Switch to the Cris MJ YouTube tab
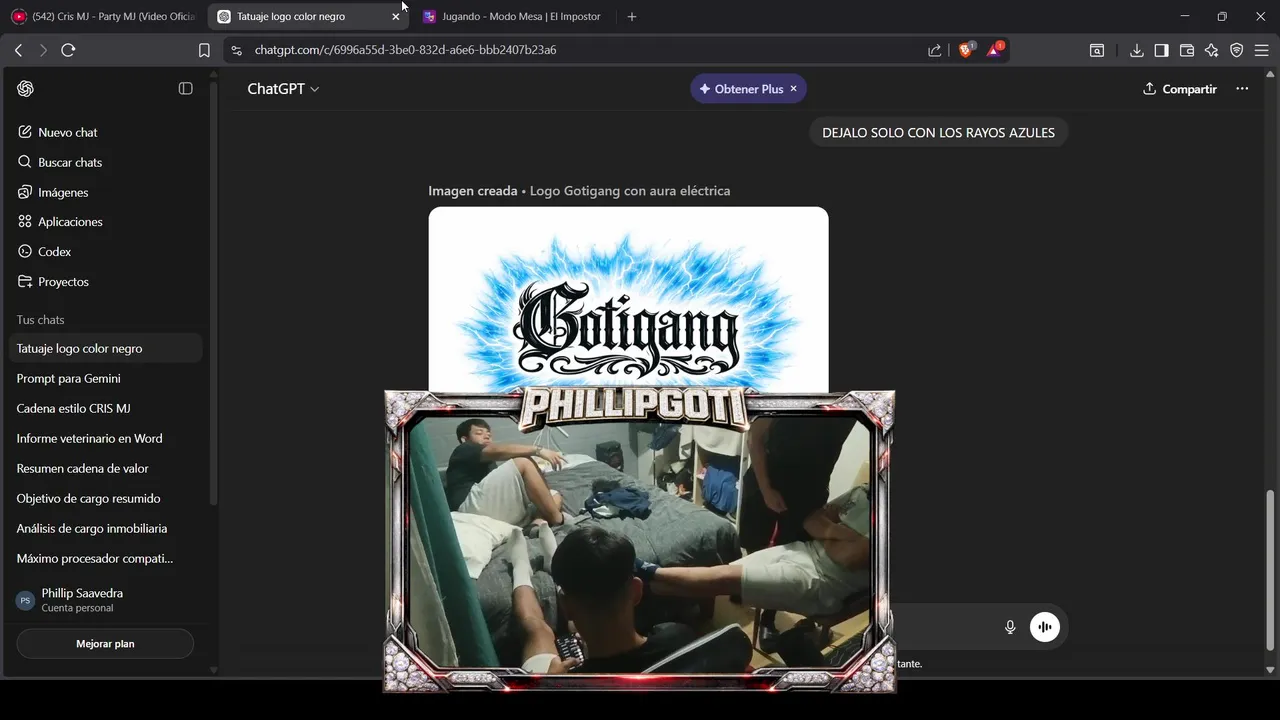The width and height of the screenshot is (1280, 720). pyautogui.click(x=103, y=17)
